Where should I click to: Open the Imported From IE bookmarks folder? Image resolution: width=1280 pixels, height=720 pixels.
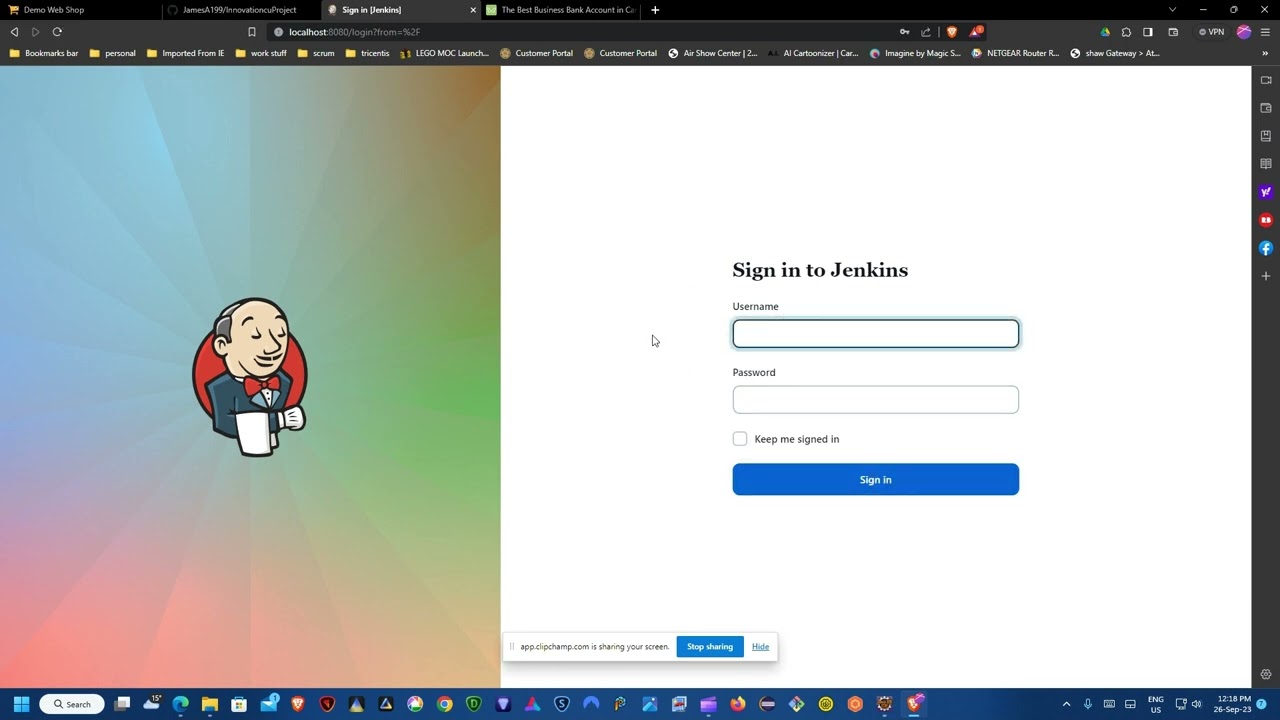185,53
